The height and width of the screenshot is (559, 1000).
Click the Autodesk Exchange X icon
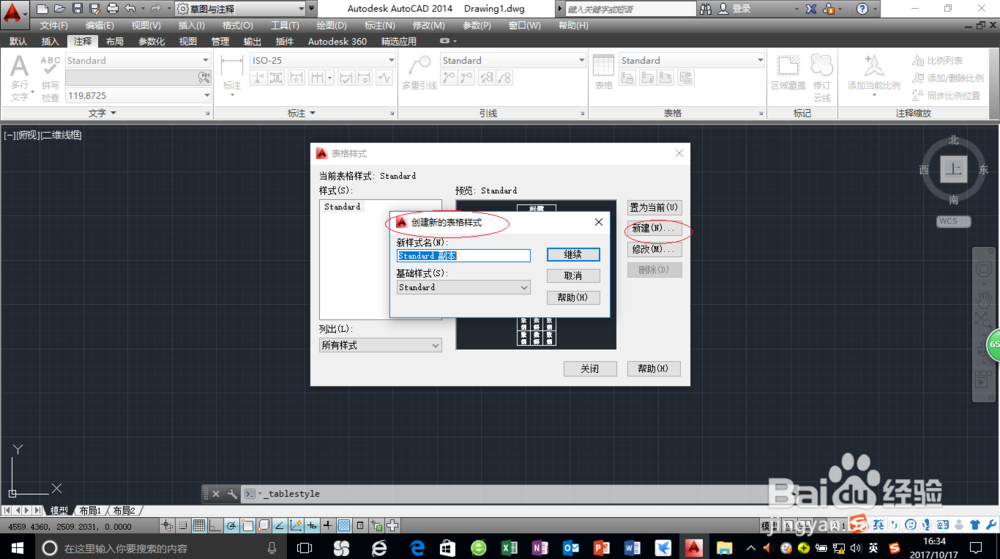click(811, 9)
